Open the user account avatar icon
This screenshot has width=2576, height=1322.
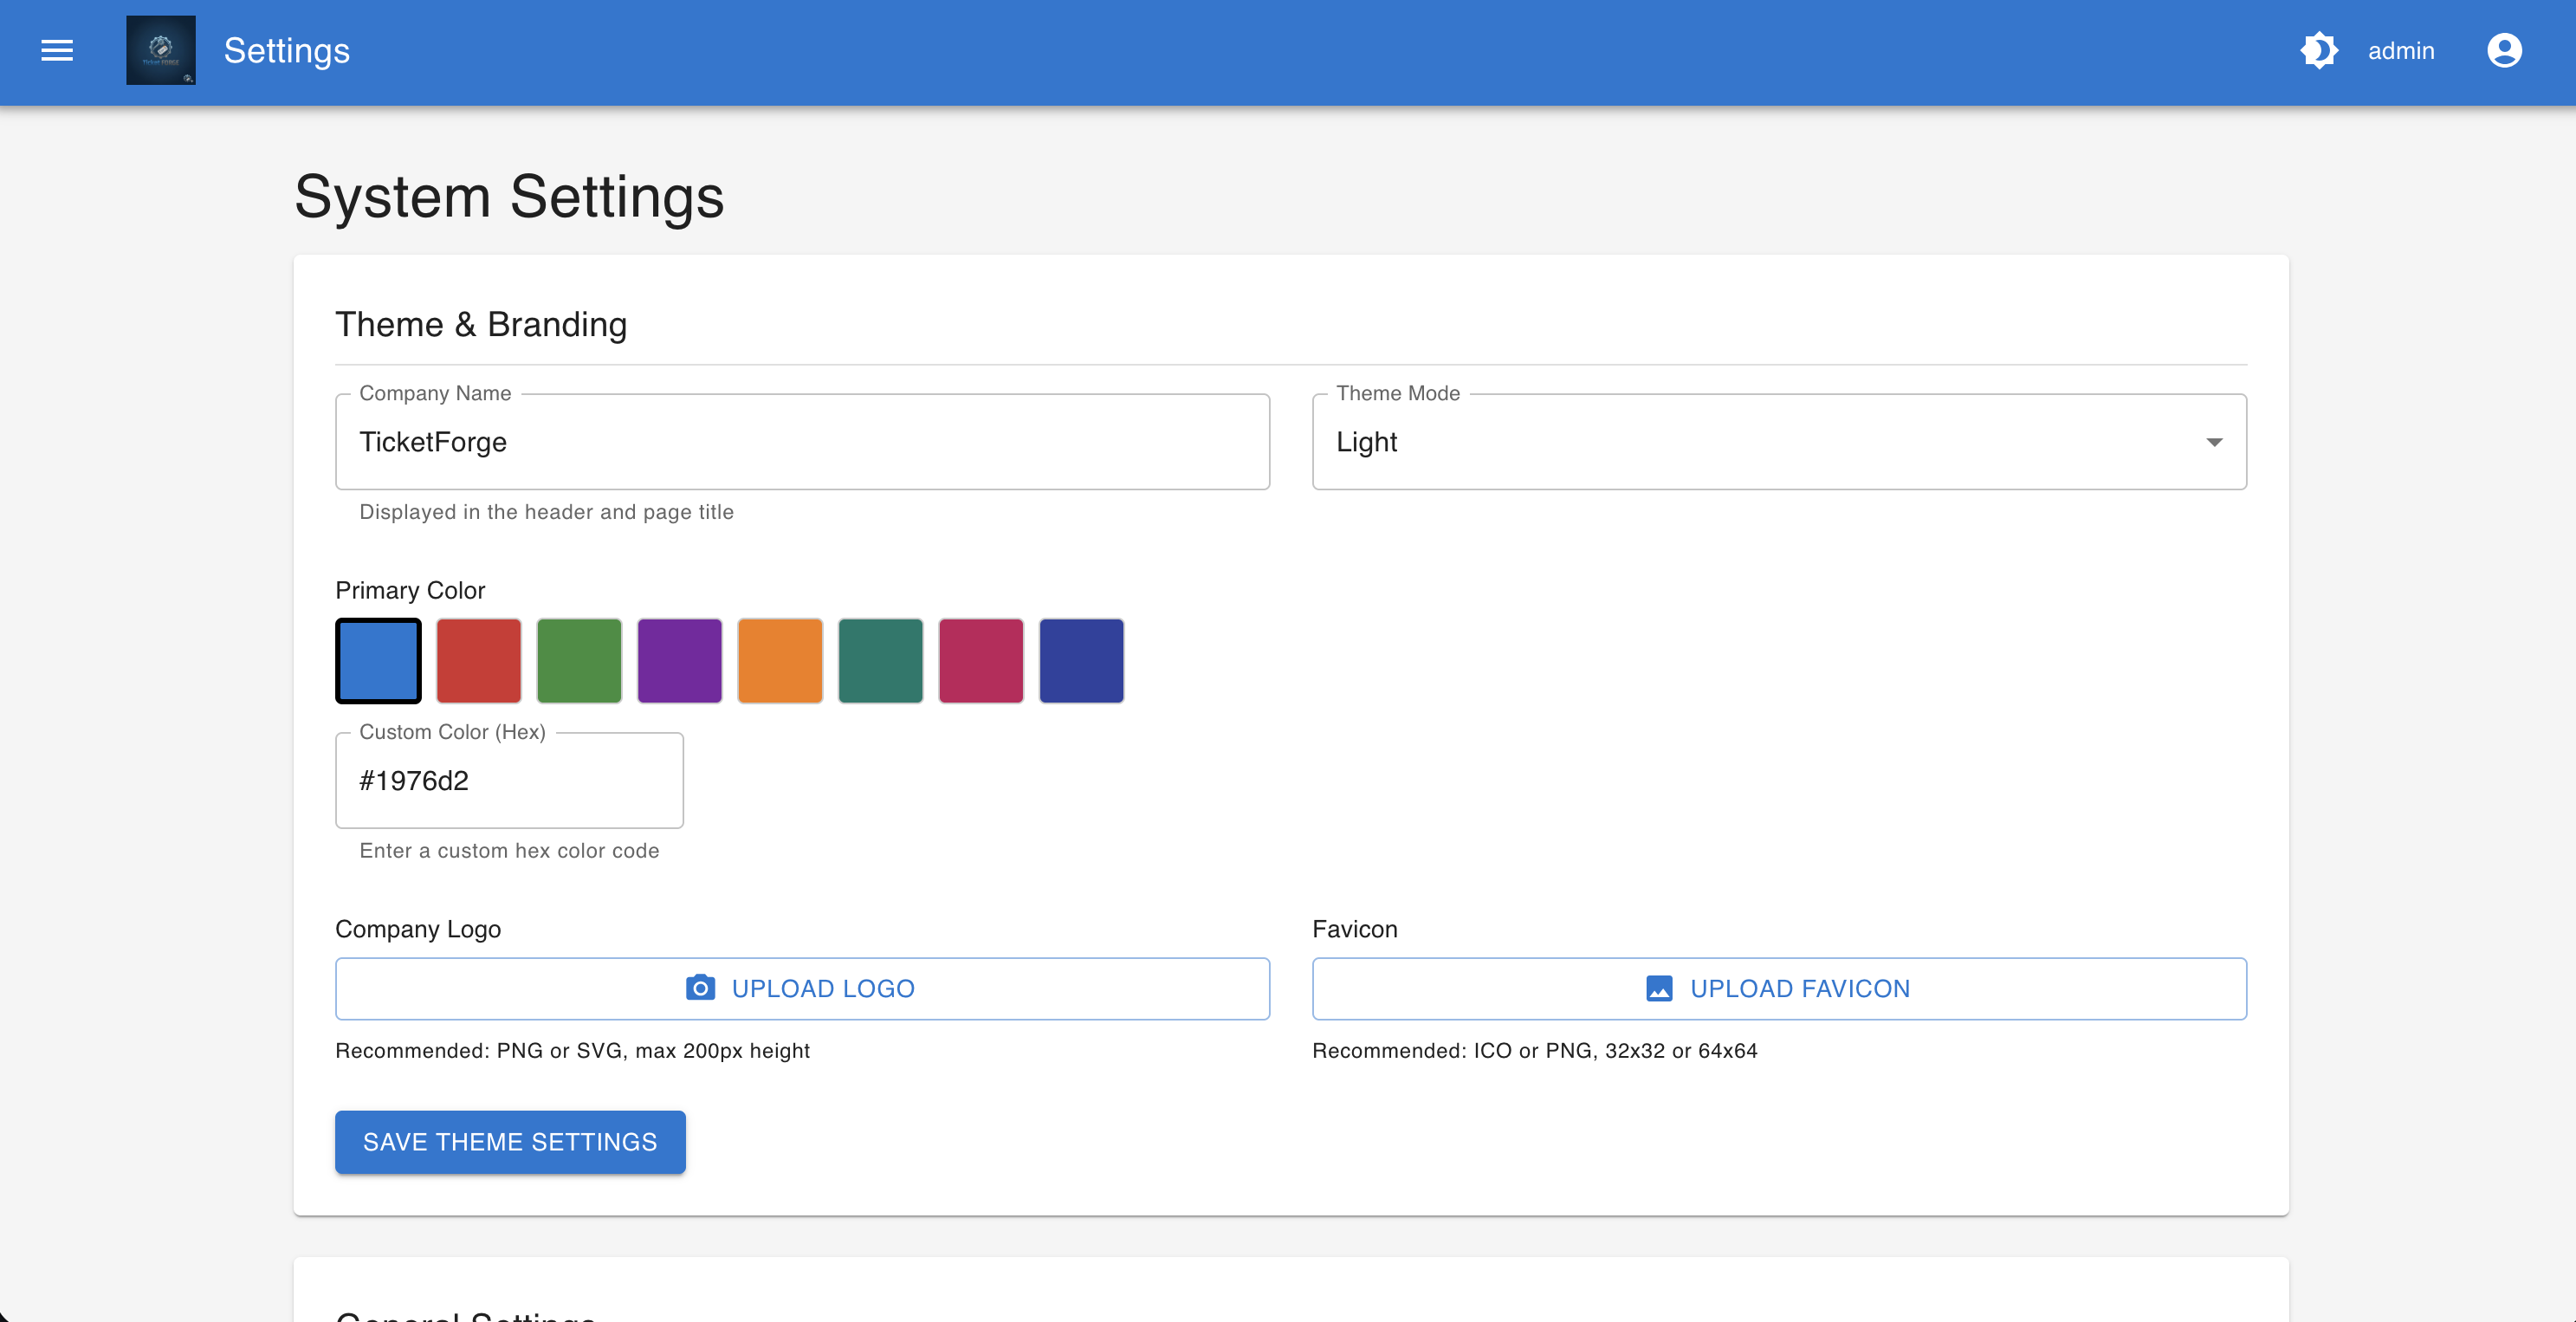2503,51
